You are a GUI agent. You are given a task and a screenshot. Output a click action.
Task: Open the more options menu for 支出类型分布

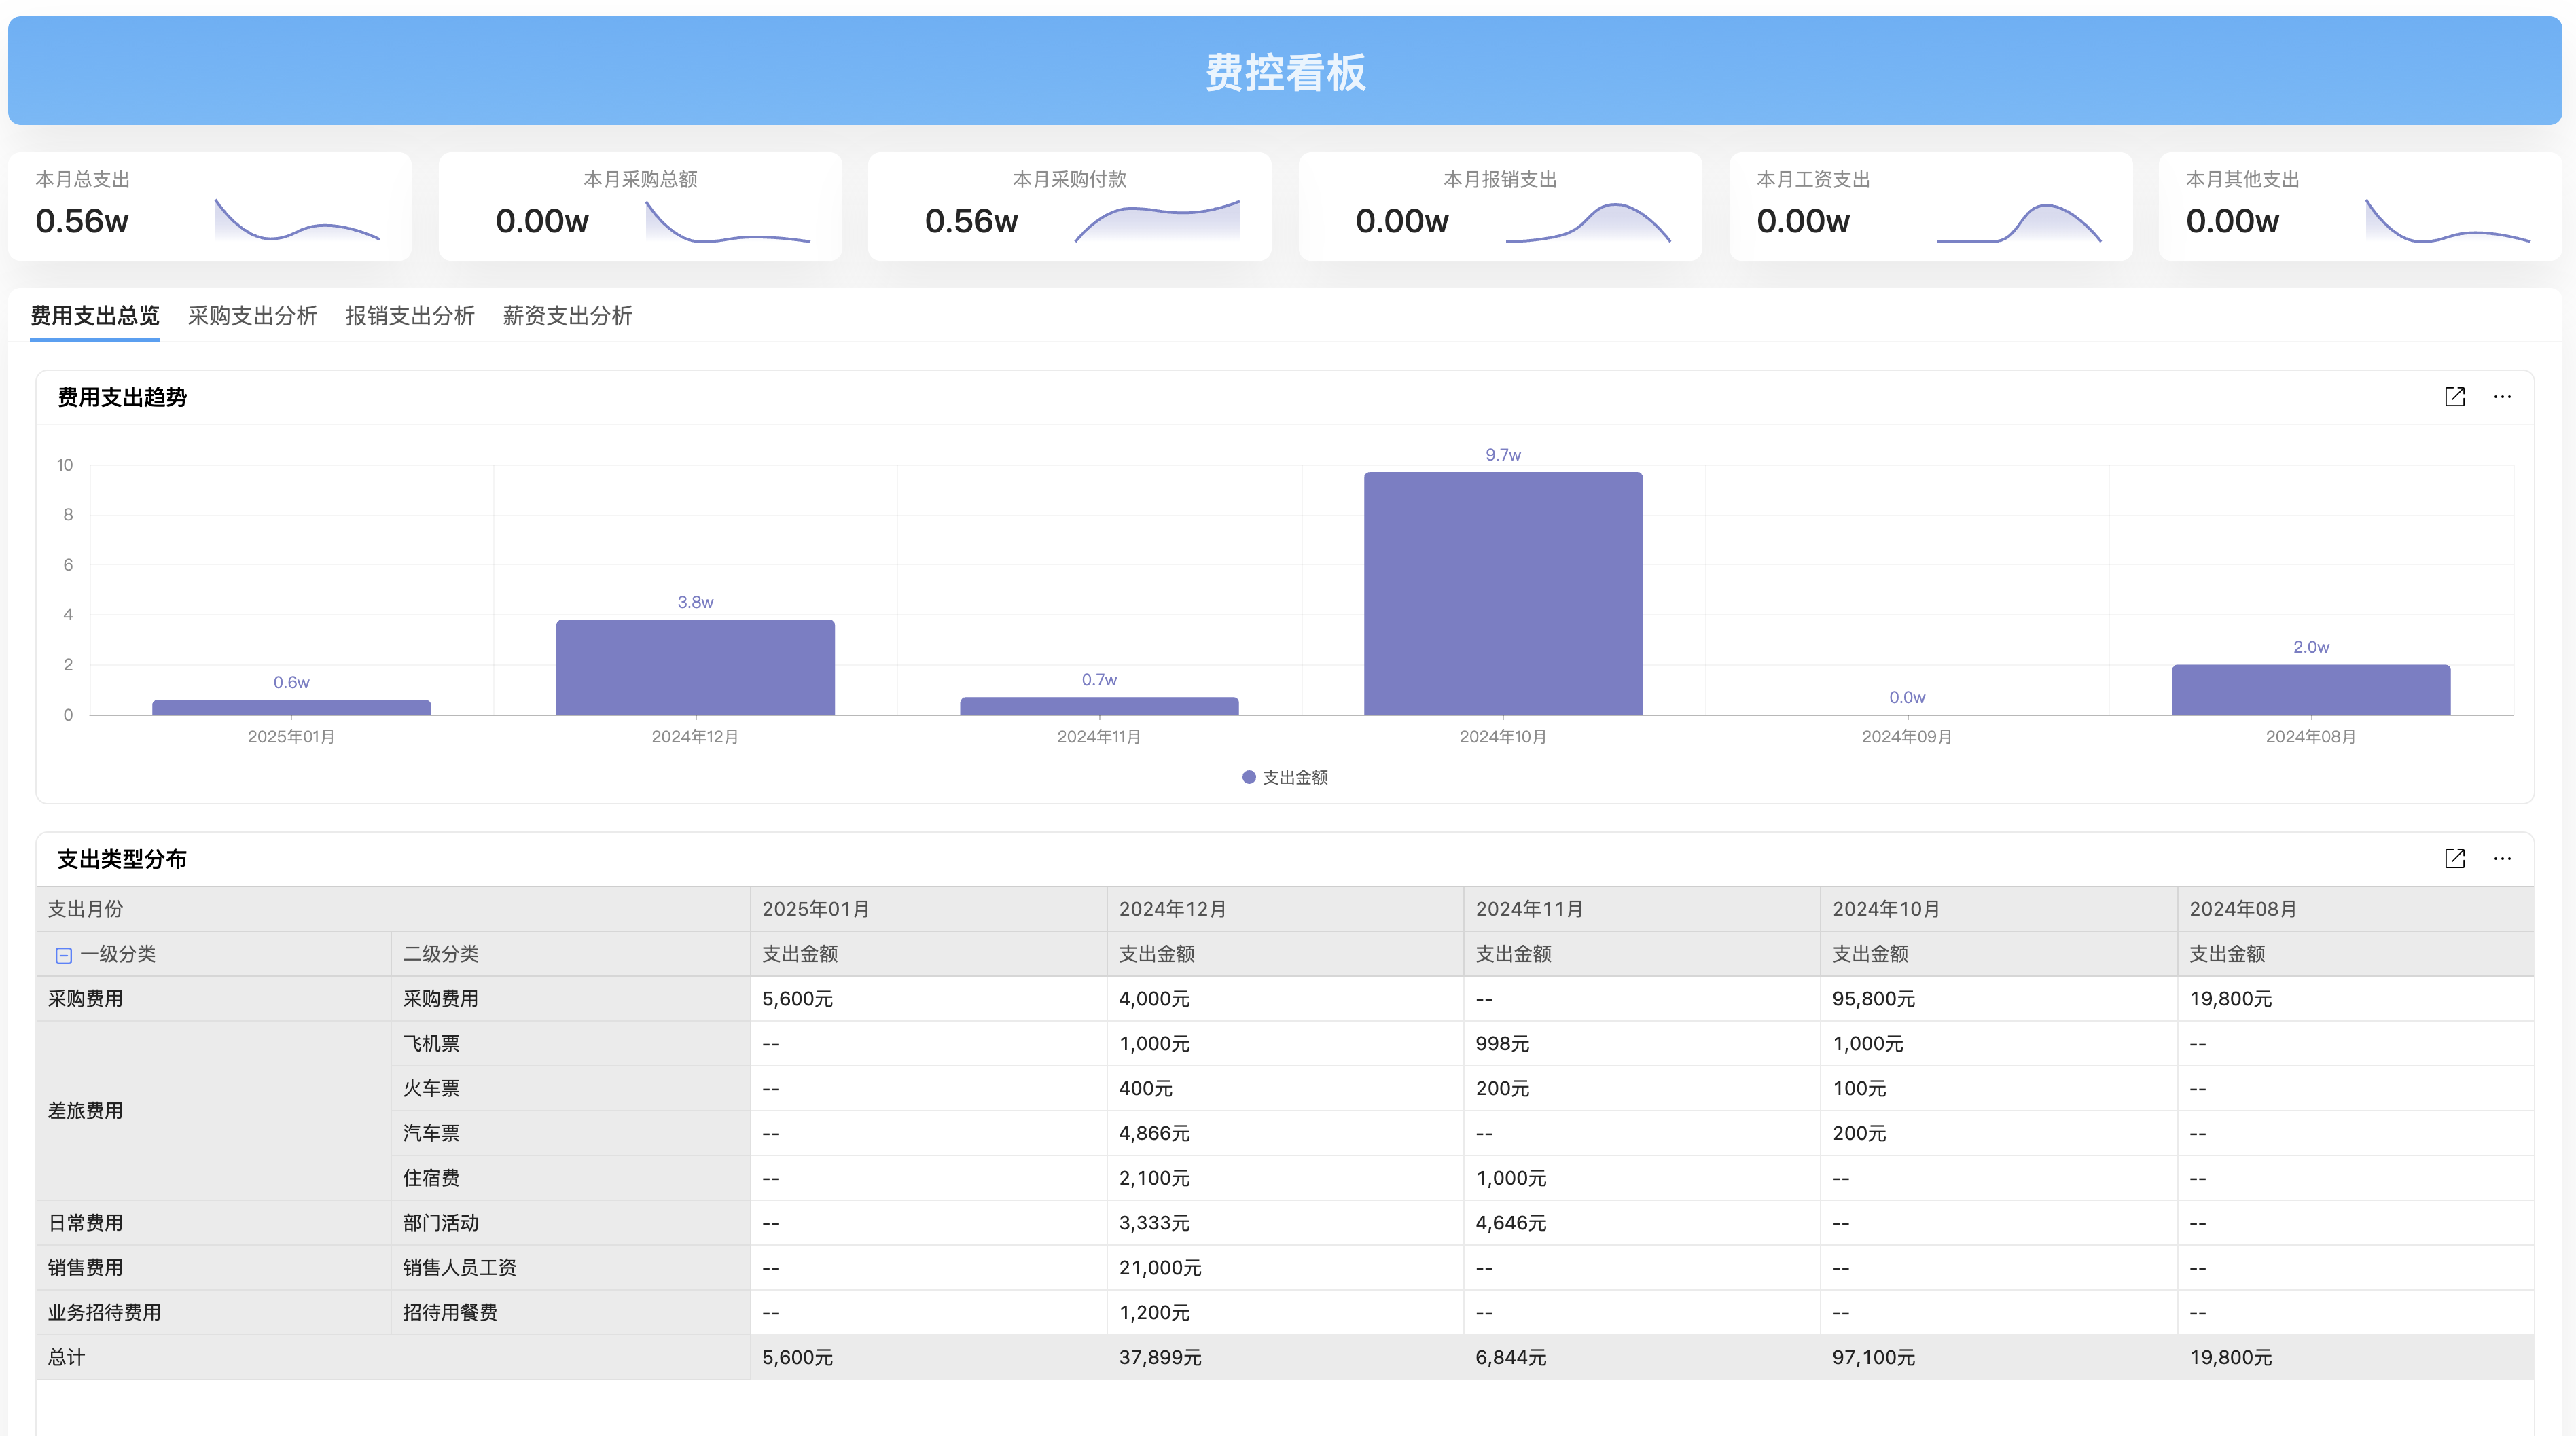(x=2502, y=858)
